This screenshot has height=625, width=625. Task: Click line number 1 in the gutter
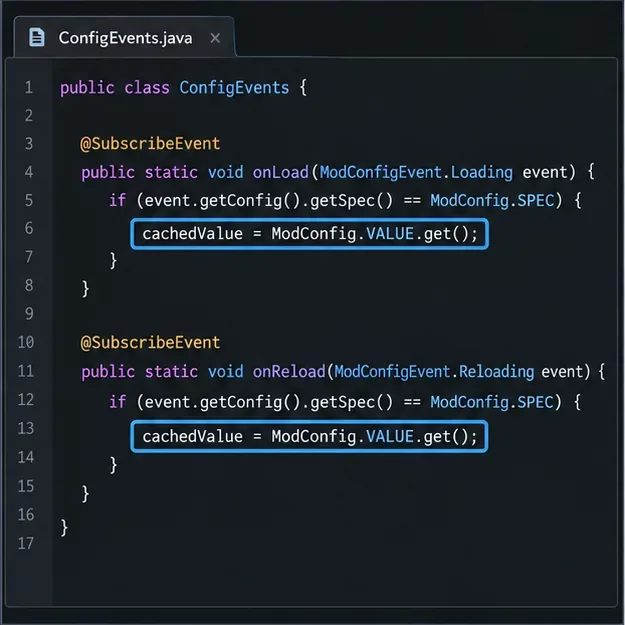[x=29, y=87]
